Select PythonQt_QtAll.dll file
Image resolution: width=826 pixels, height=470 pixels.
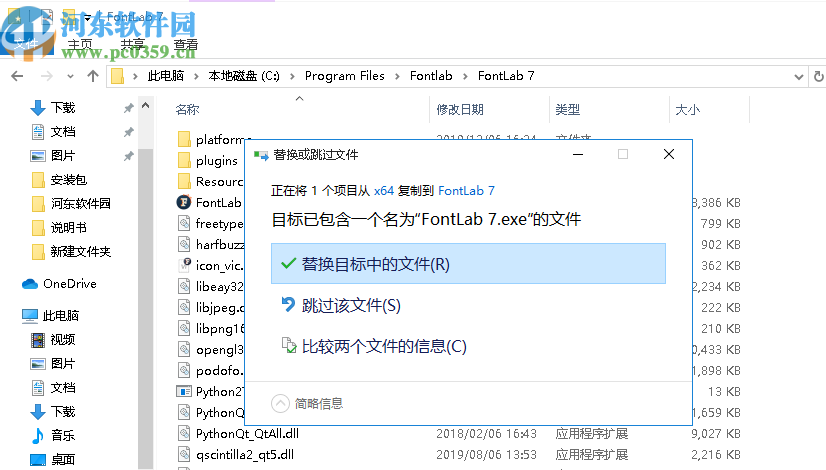(x=247, y=434)
